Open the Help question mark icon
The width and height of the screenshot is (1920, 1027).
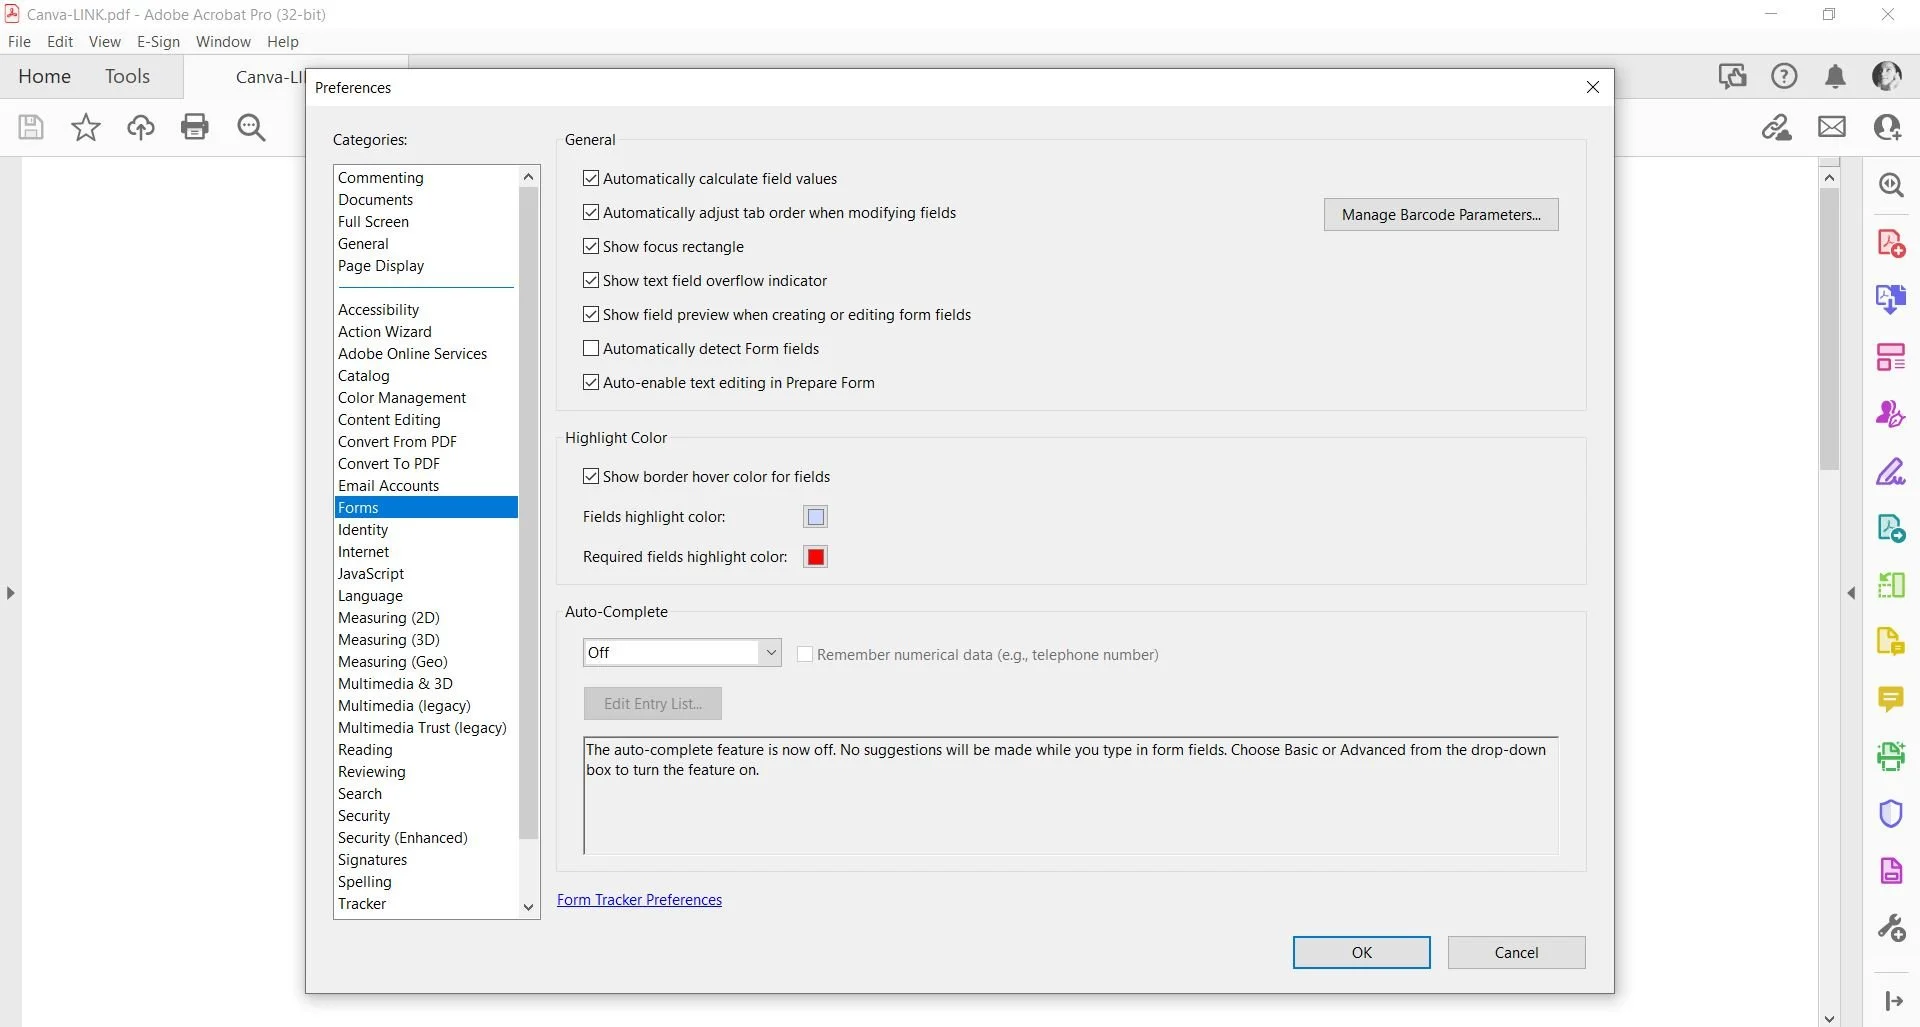coord(1784,76)
